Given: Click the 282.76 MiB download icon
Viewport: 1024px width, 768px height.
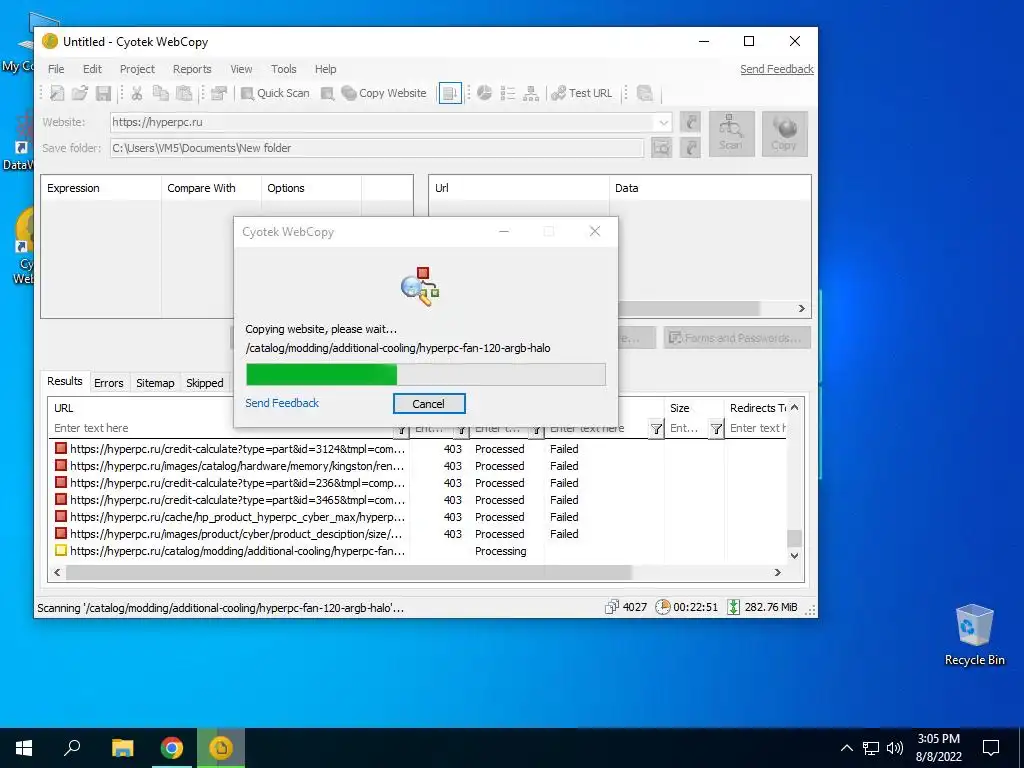Looking at the screenshot, I should click(x=733, y=607).
